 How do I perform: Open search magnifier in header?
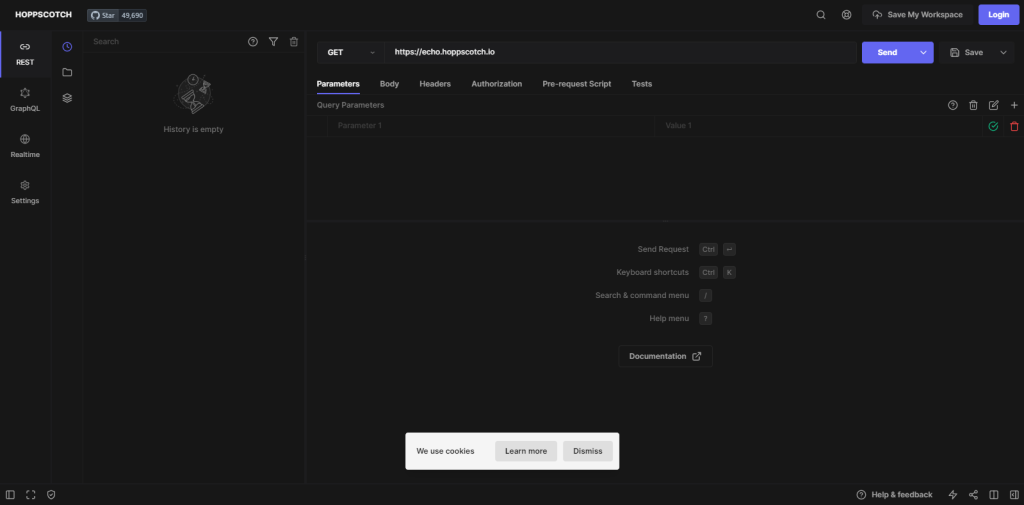821,14
